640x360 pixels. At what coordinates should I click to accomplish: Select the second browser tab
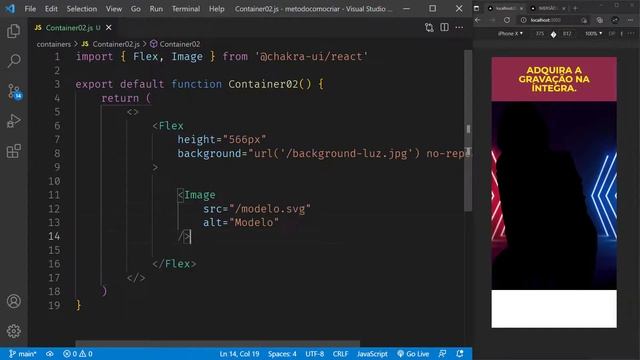[549, 8]
